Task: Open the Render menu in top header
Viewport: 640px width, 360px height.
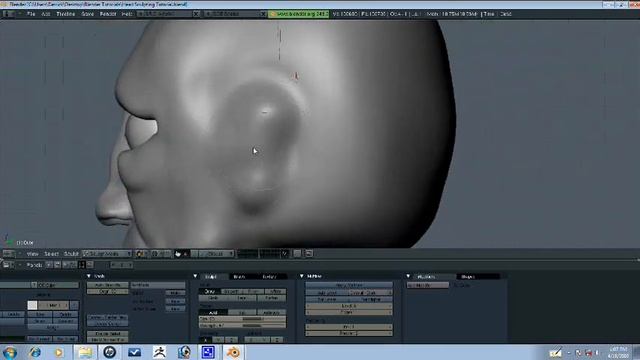Action: pos(108,14)
